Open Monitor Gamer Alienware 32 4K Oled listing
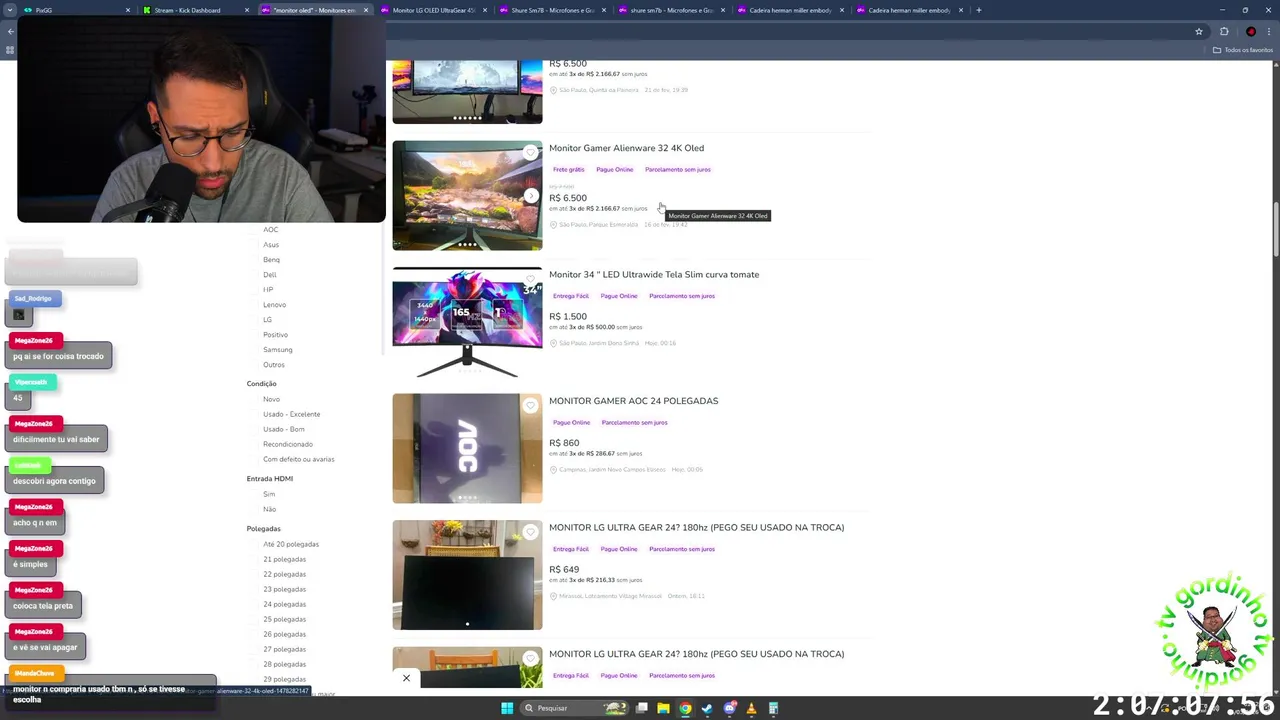 [626, 148]
